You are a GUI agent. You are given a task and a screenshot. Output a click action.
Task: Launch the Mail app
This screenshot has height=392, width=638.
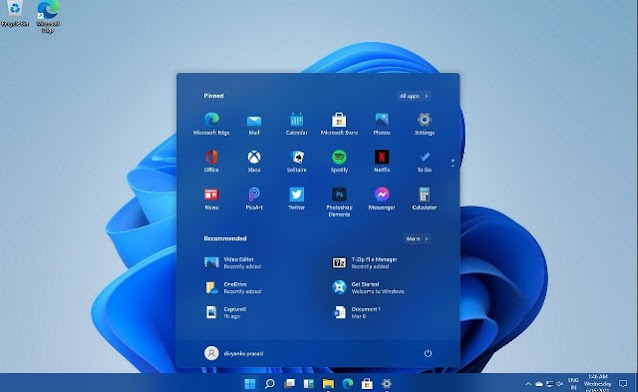click(x=254, y=124)
